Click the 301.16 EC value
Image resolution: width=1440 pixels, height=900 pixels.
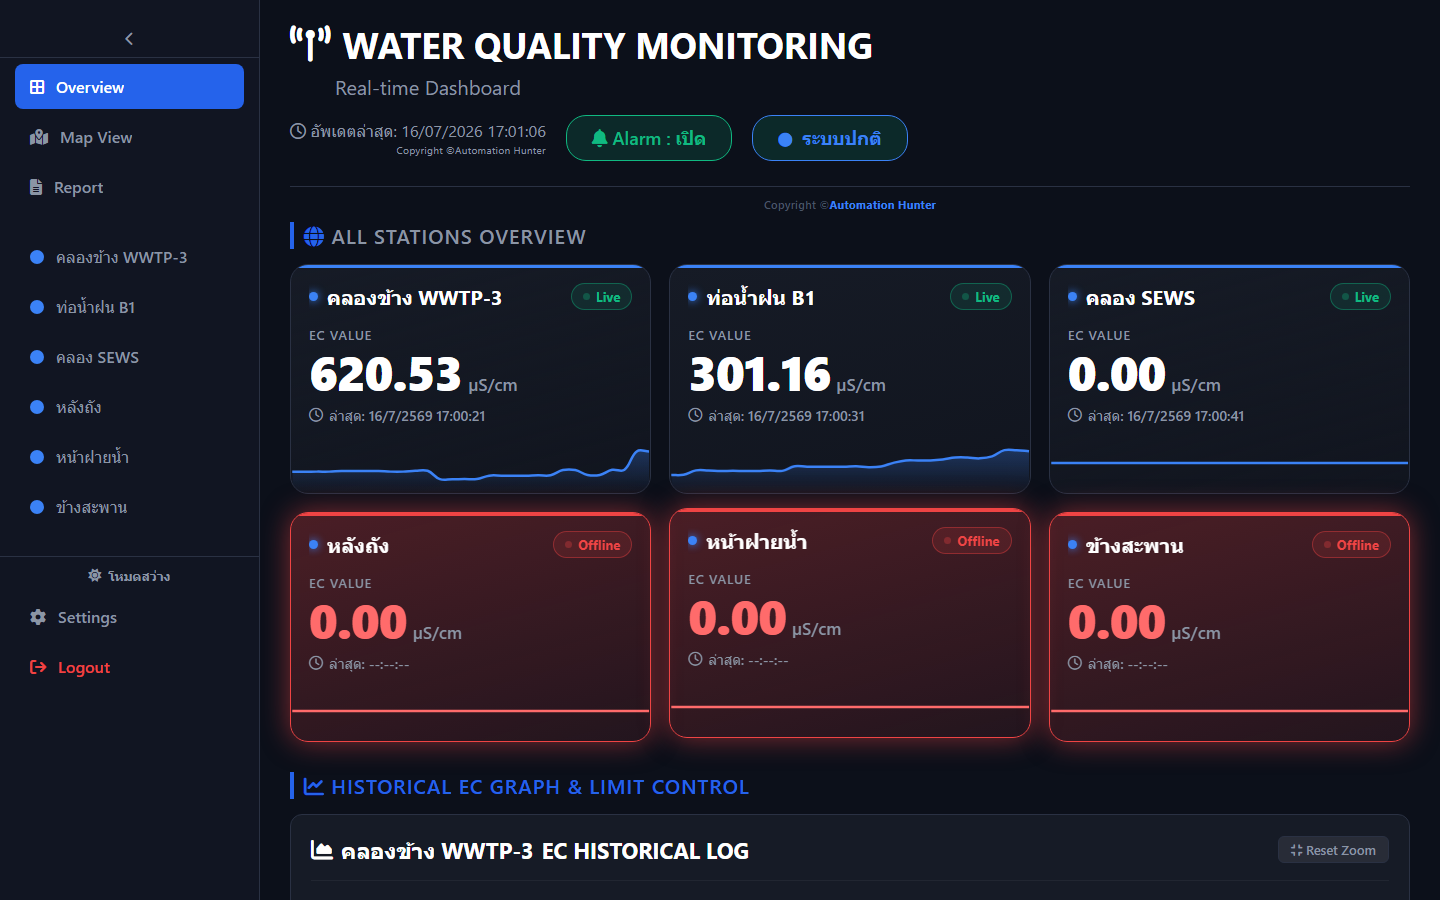pos(760,375)
